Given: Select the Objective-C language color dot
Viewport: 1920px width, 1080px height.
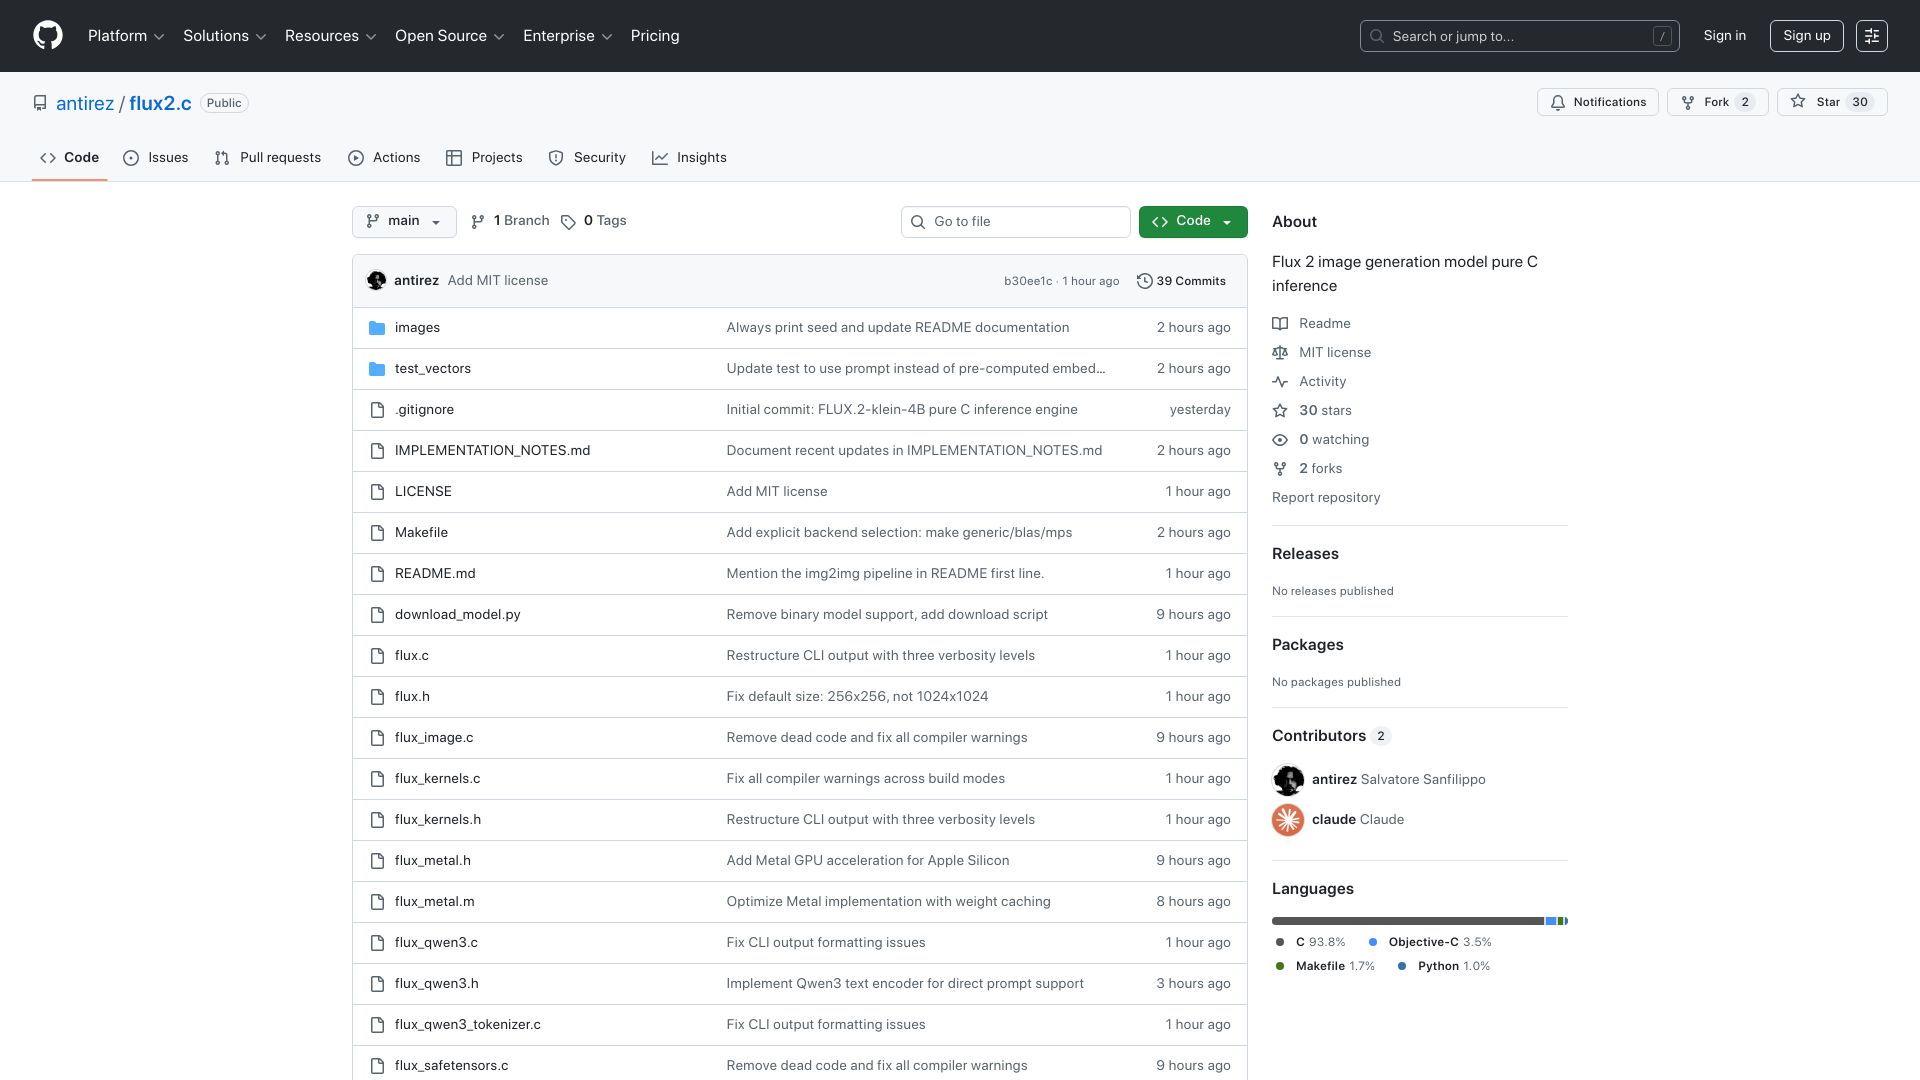Looking at the screenshot, I should [1373, 942].
